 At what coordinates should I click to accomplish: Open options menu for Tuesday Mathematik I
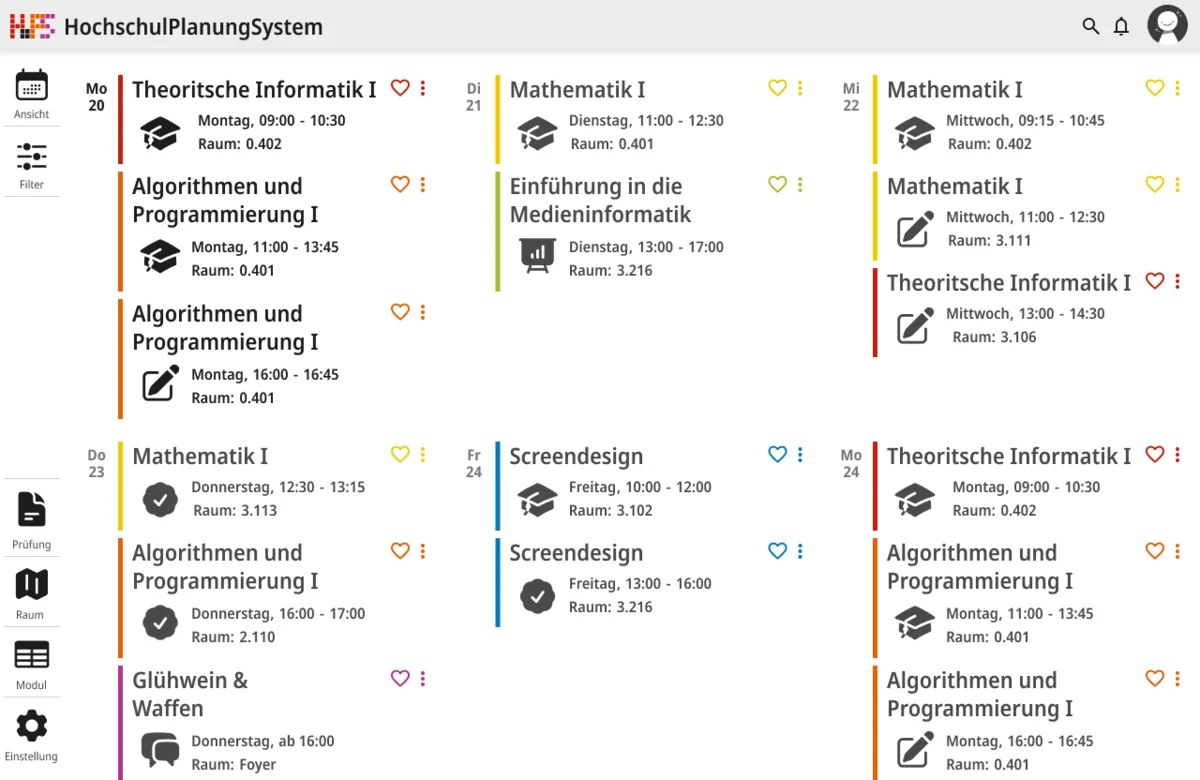tap(800, 88)
